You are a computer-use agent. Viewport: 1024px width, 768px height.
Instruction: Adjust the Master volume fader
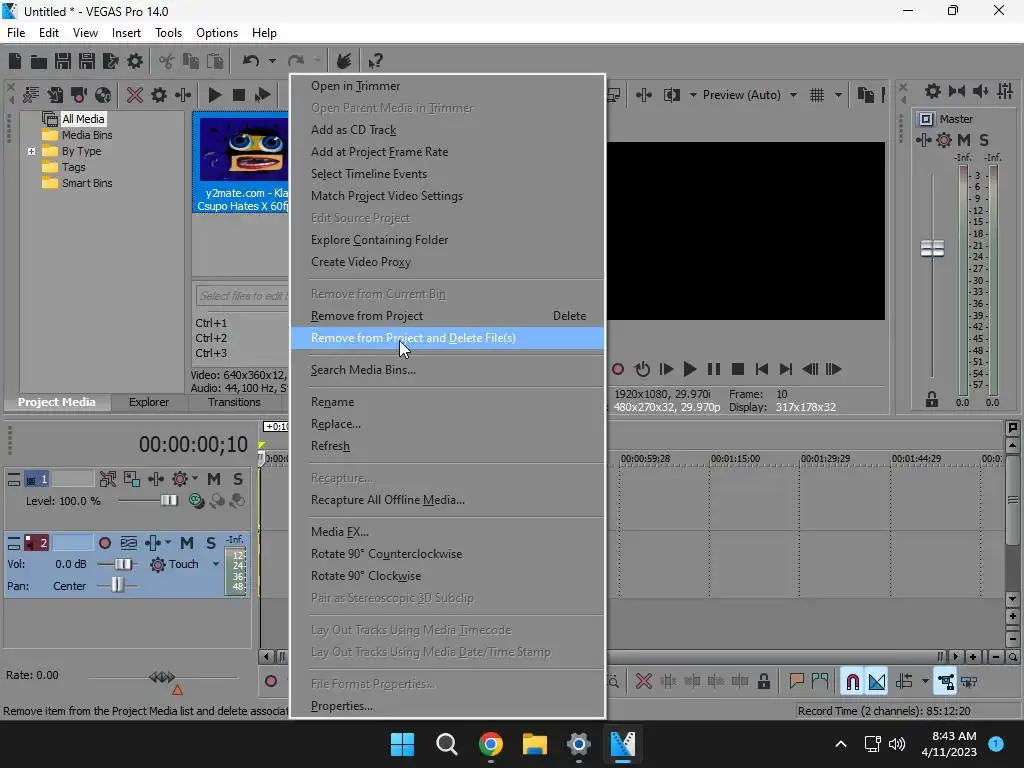[932, 248]
